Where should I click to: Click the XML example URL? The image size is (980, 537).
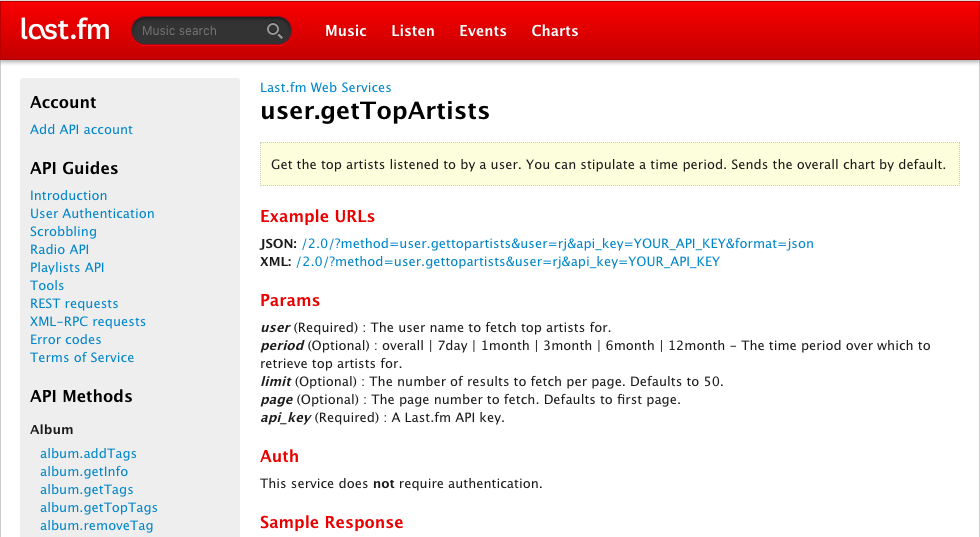point(508,262)
